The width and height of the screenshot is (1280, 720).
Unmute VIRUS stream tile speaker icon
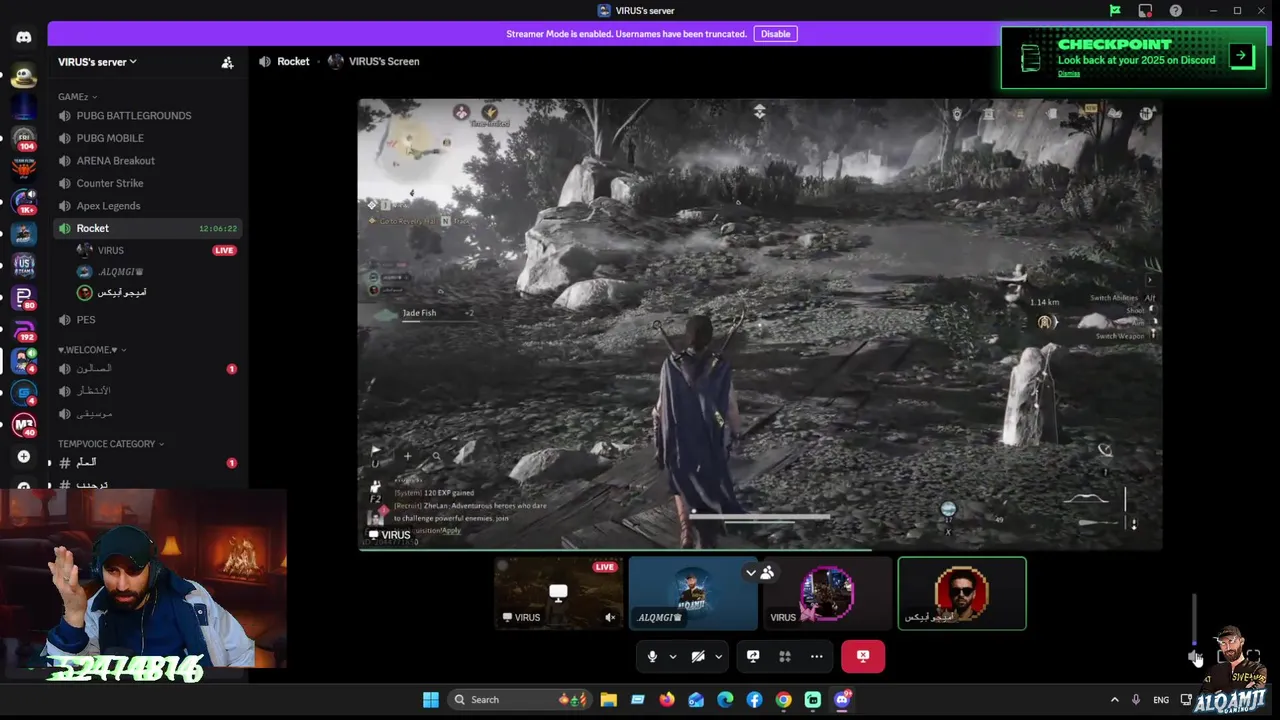(610, 618)
